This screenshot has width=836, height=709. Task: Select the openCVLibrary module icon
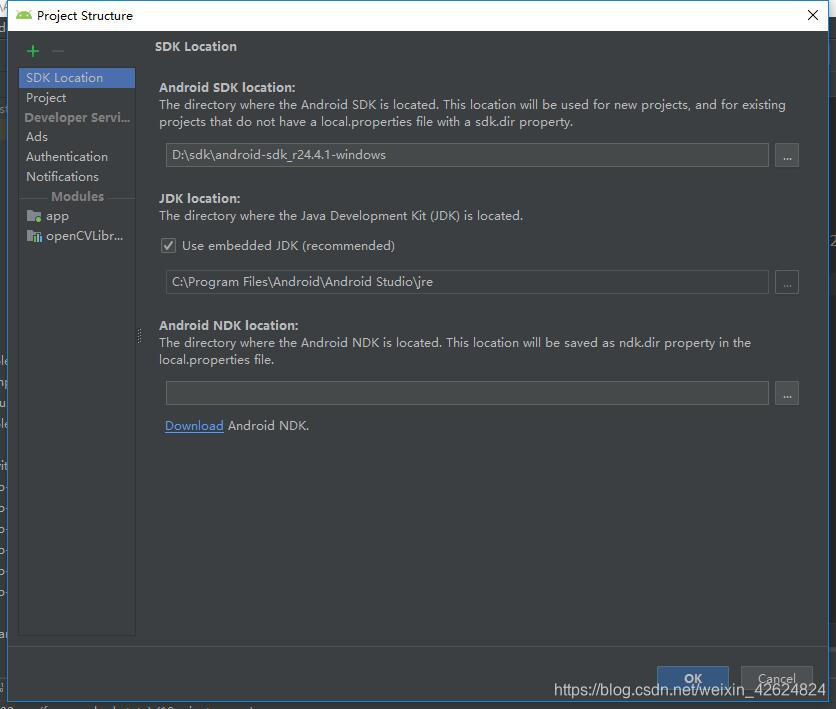tap(34, 236)
